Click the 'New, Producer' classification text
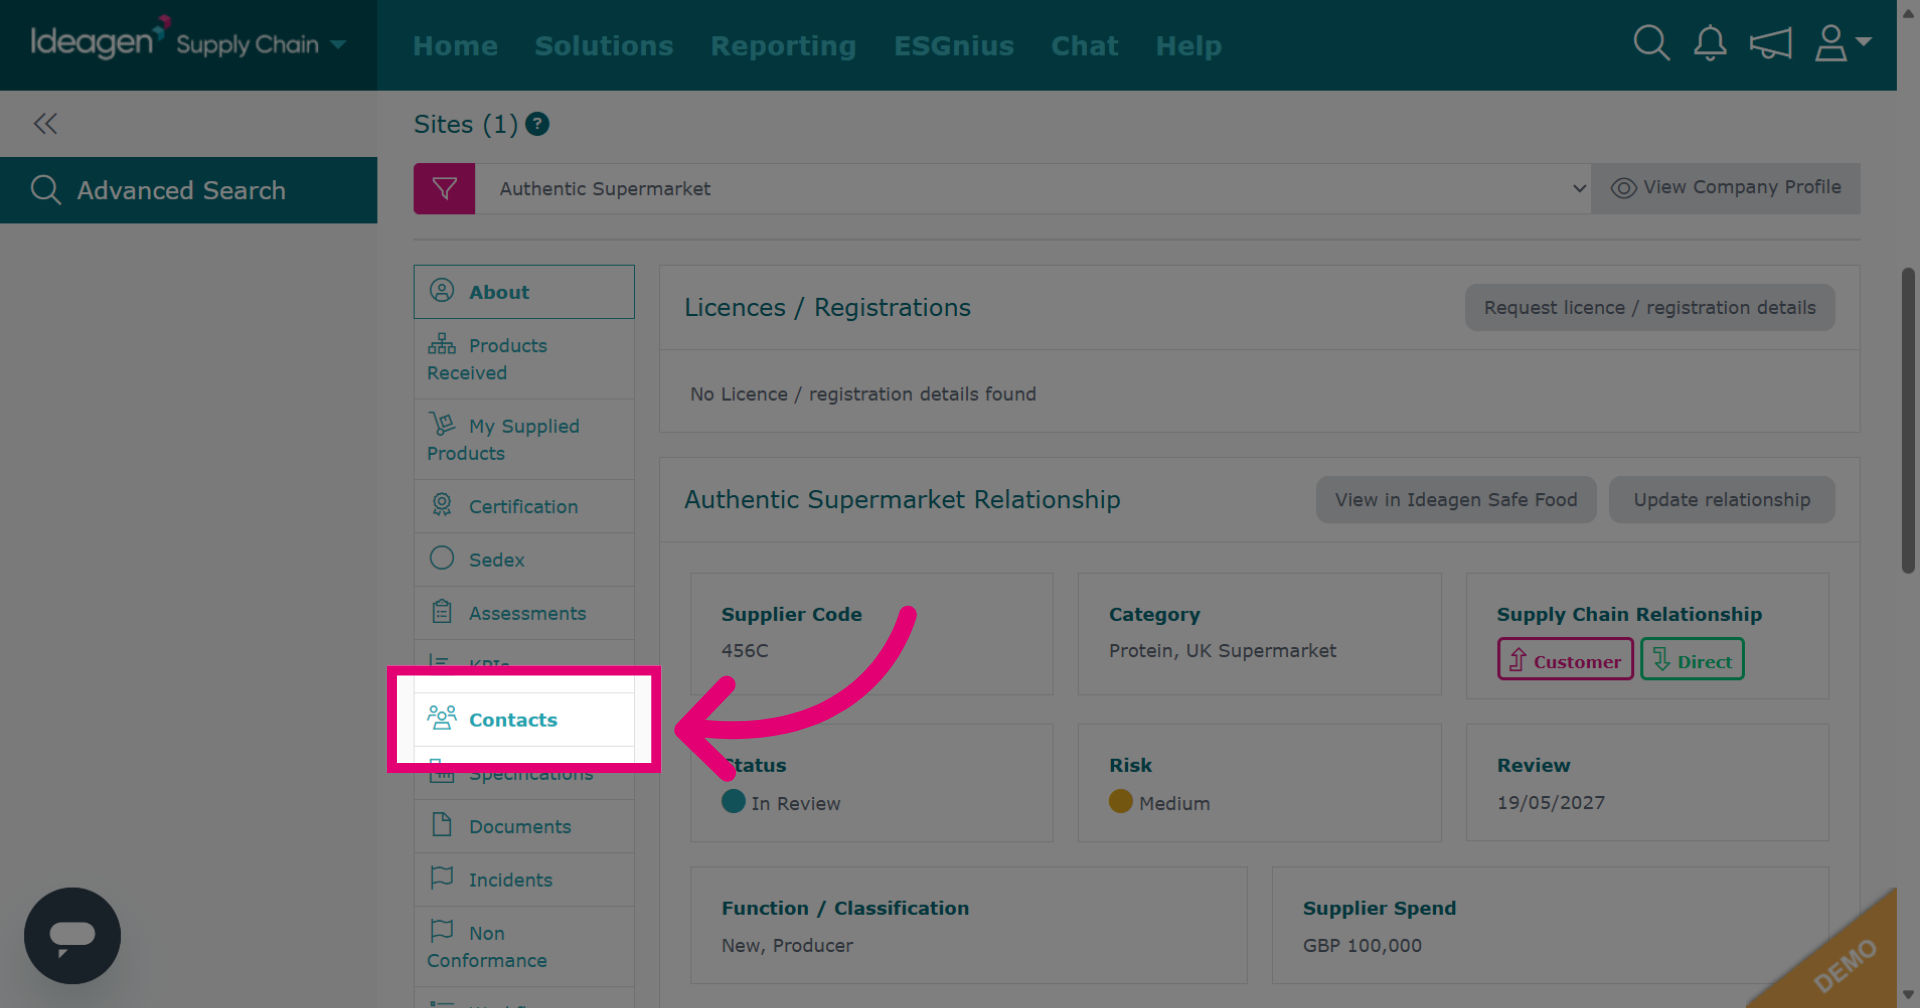The height and width of the screenshot is (1008, 1920). (787, 946)
